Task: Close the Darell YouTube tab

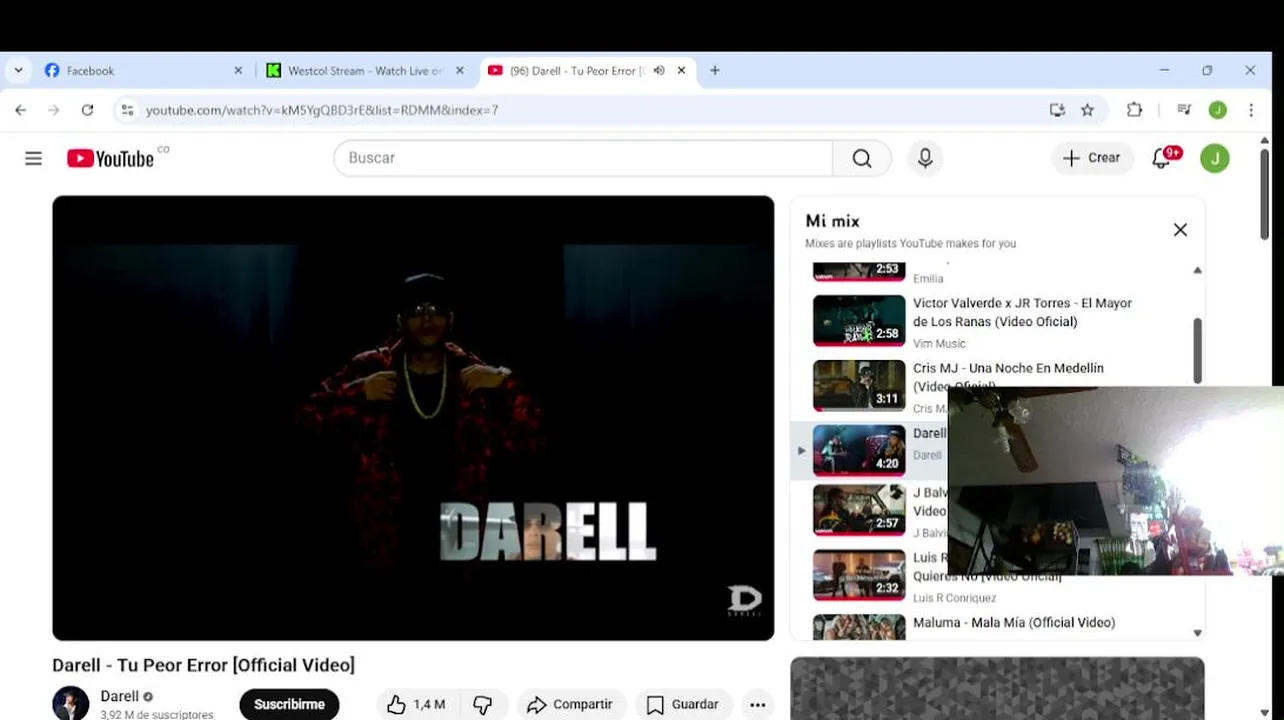Action: pos(682,71)
